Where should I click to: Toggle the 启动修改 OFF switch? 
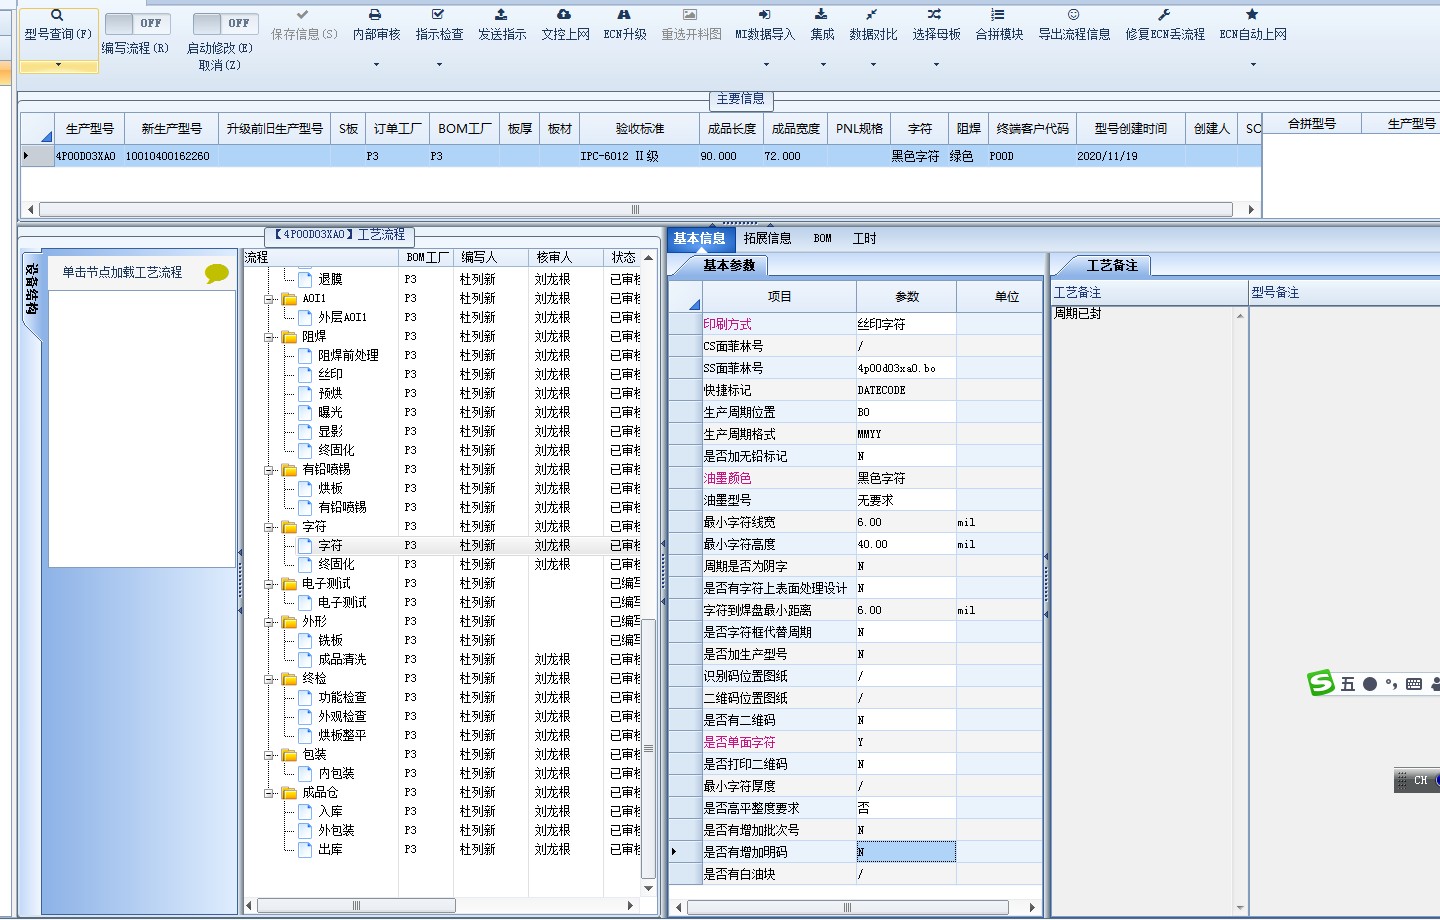(x=225, y=23)
